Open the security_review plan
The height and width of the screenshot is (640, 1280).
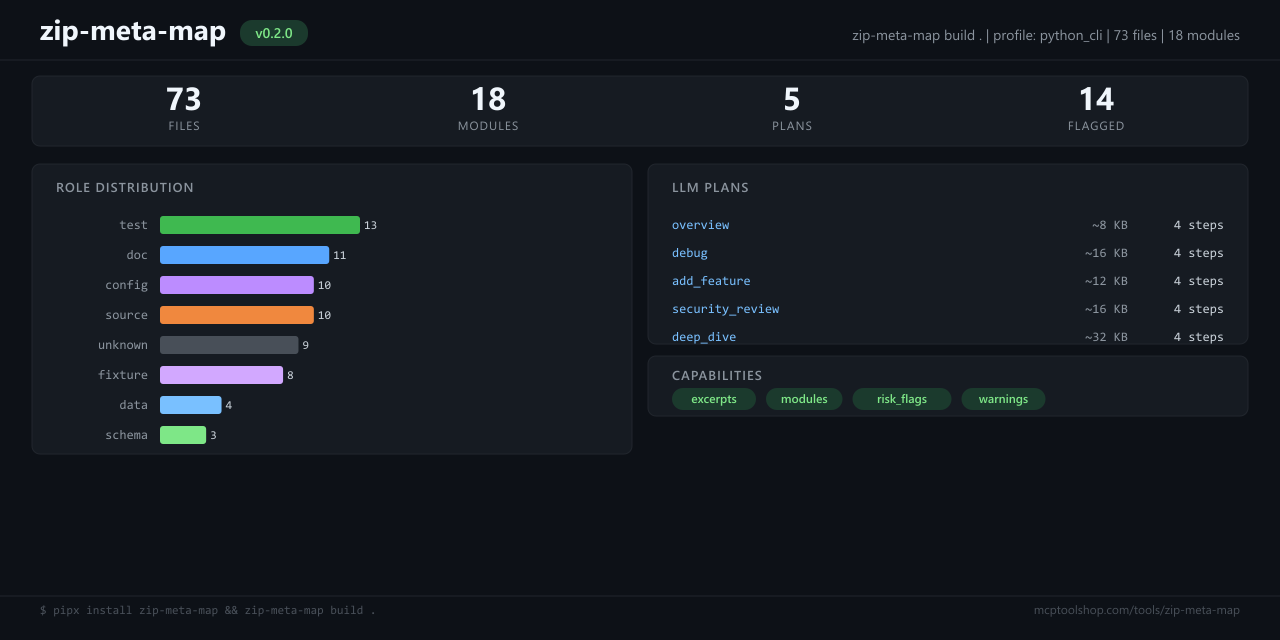coord(725,309)
